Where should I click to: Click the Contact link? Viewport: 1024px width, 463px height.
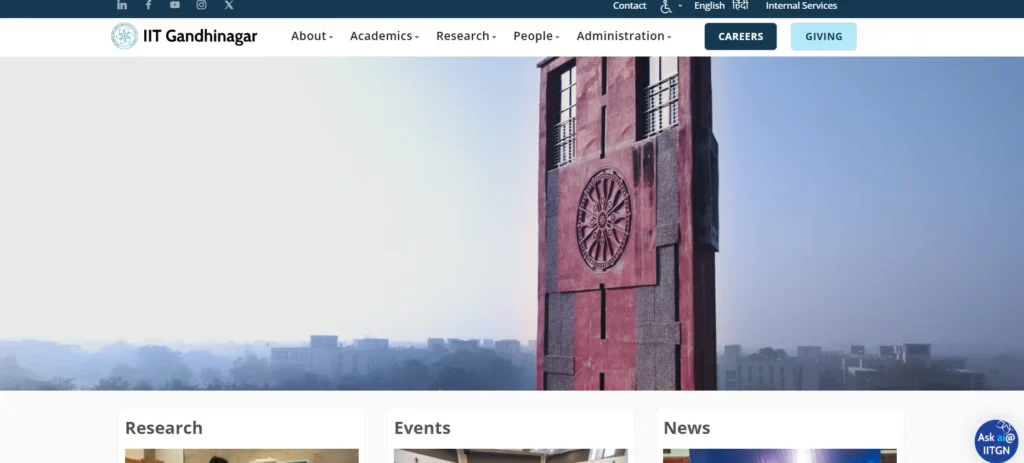coord(630,6)
